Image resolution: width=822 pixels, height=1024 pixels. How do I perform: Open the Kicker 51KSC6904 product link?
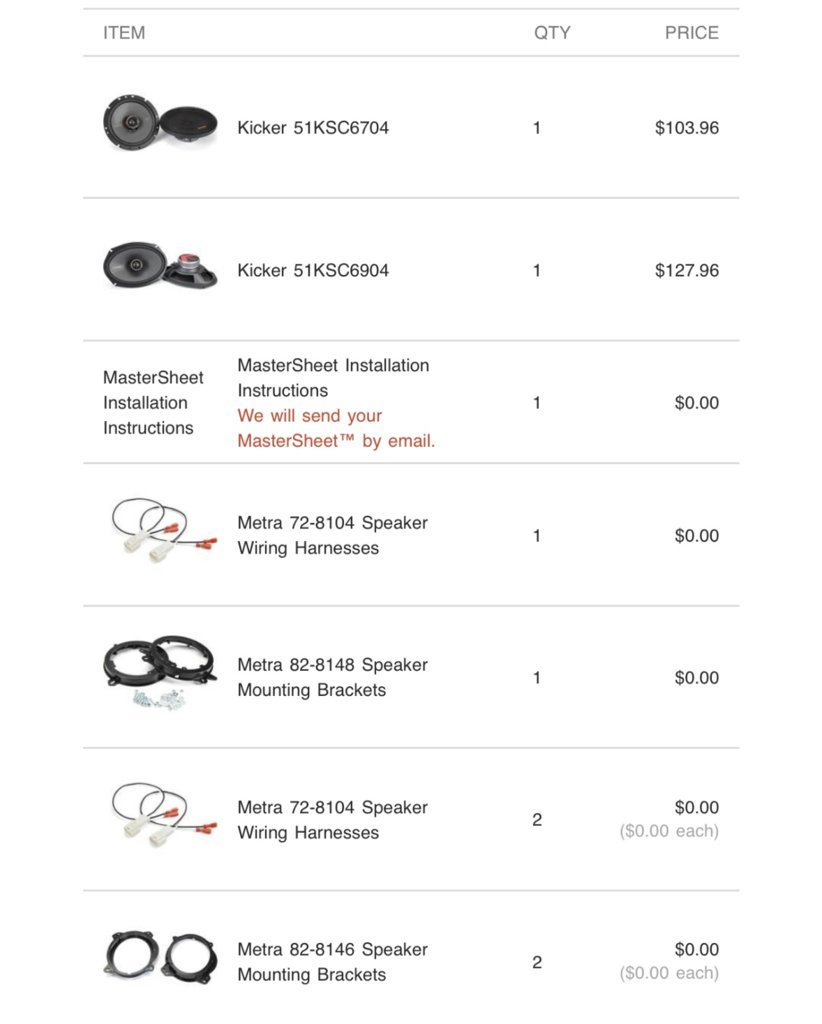[x=313, y=270]
